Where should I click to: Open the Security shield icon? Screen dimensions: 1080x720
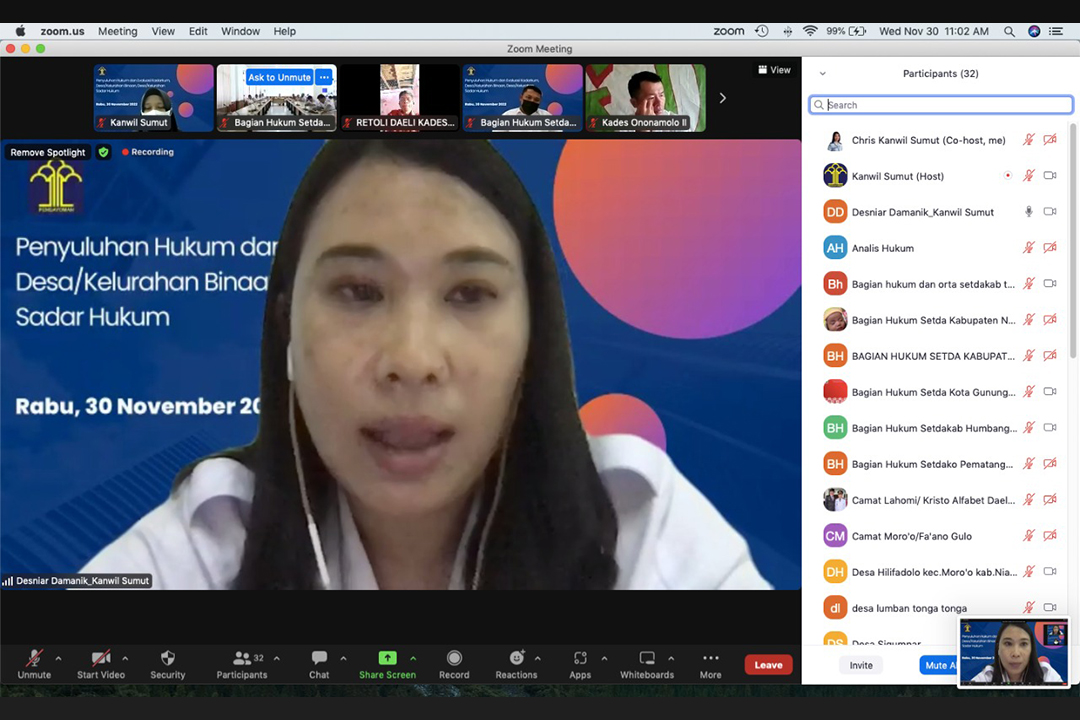click(x=168, y=659)
